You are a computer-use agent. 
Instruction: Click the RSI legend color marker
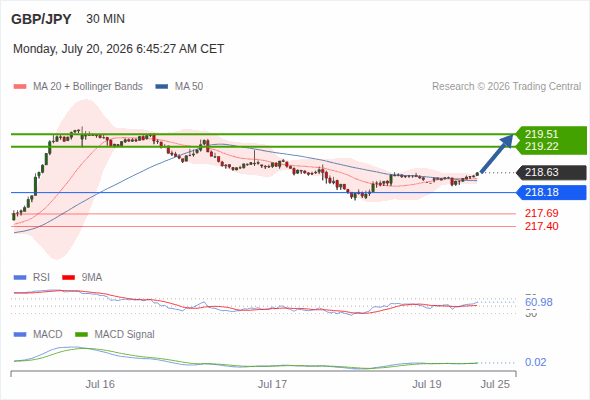point(20,278)
